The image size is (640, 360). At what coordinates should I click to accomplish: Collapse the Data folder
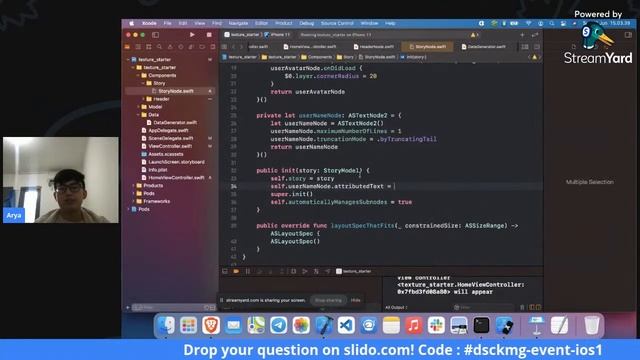(138, 115)
